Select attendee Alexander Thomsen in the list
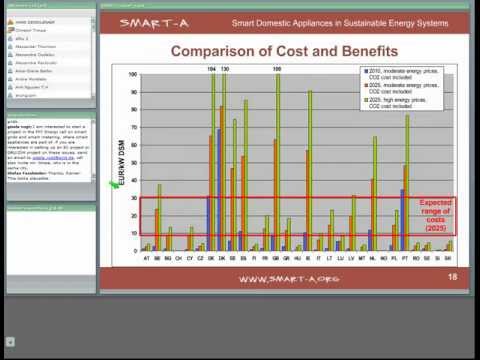480x360 pixels. point(36,47)
